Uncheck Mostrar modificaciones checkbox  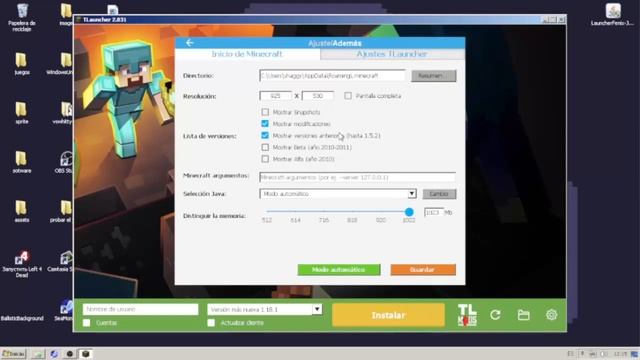point(265,123)
